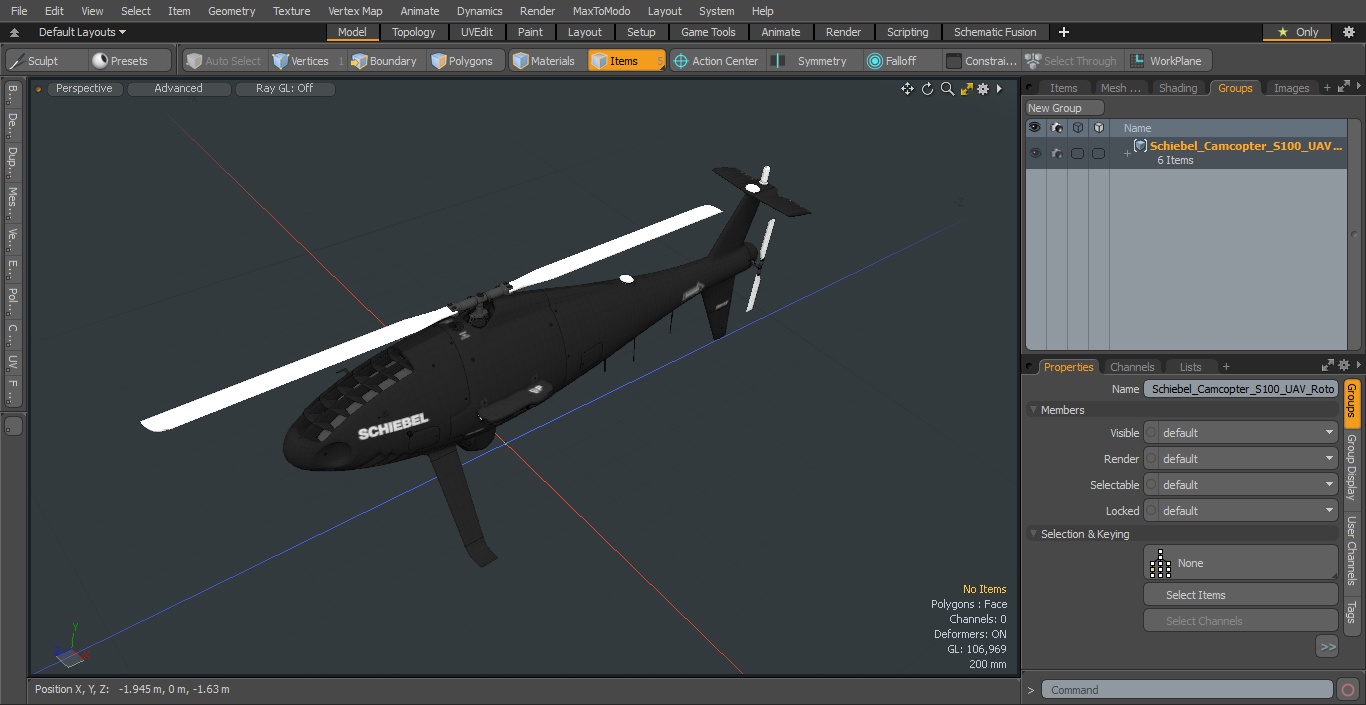Click the double-arrow expand button
The image size is (1366, 705).
tap(1327, 647)
